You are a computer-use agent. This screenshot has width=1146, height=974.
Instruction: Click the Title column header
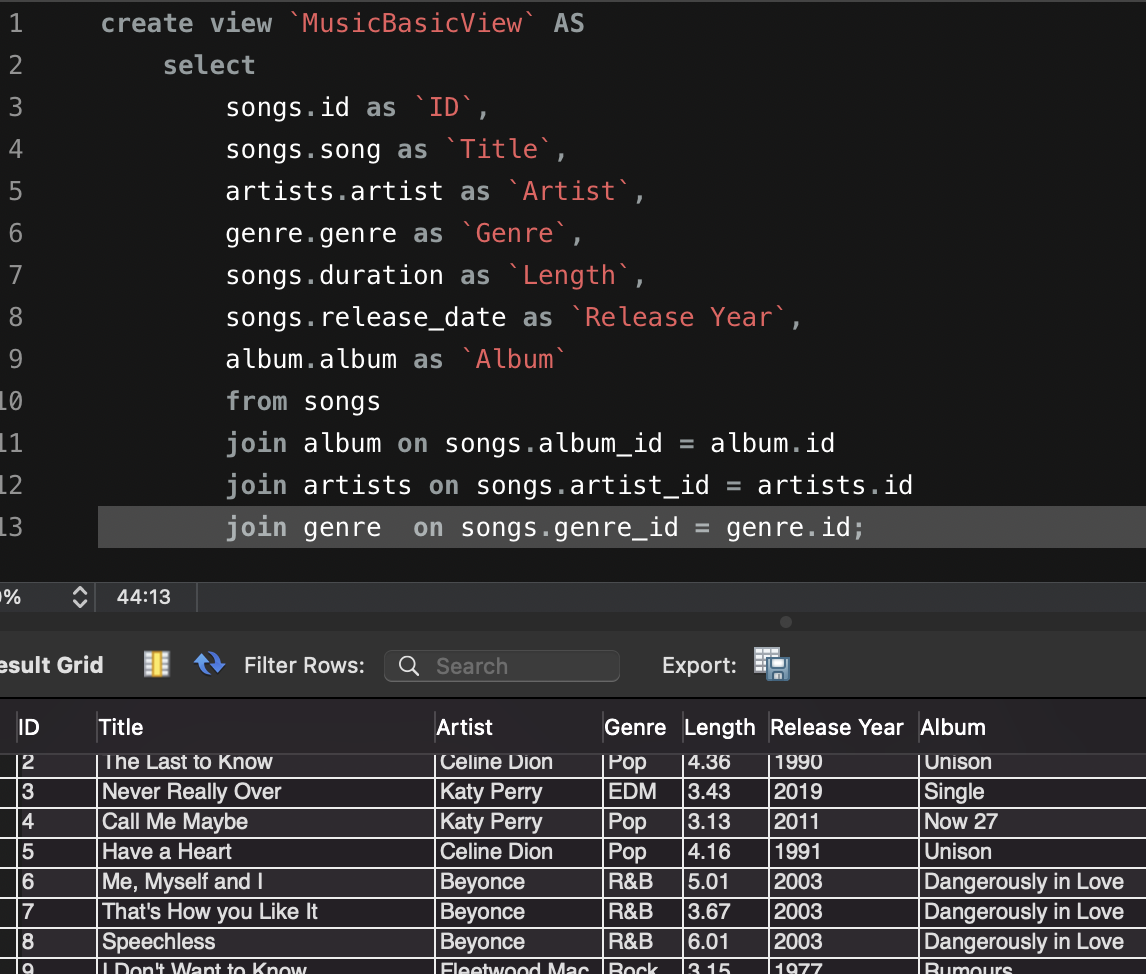(x=265, y=727)
